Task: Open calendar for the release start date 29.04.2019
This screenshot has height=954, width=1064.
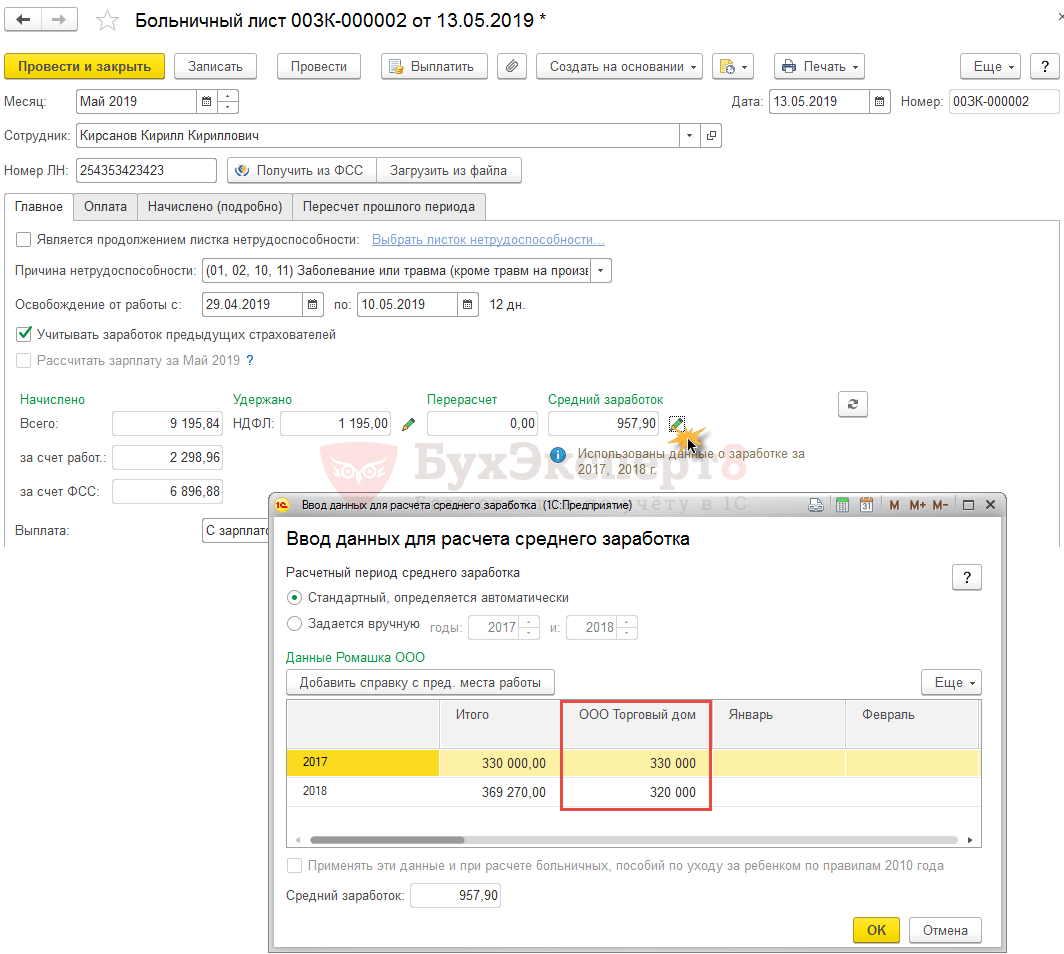Action: pos(312,305)
